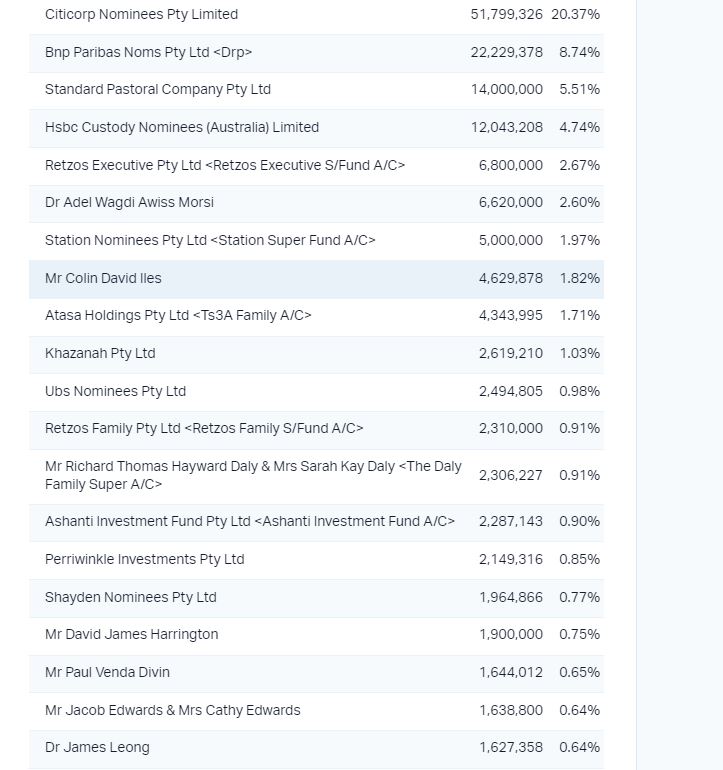Select Standard Pastoral Company Pty Ltd entry
Image resolution: width=723 pixels, height=770 pixels.
tap(316, 89)
